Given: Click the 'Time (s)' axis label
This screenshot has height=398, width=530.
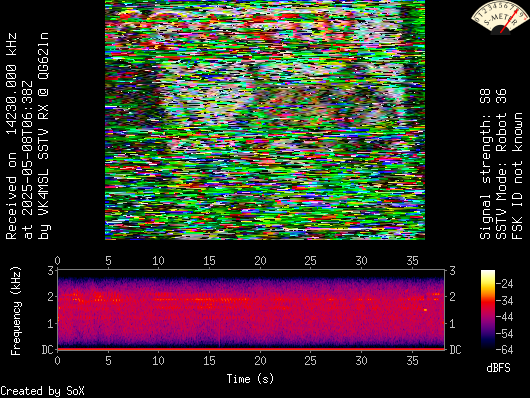Looking at the screenshot, I should [250, 379].
